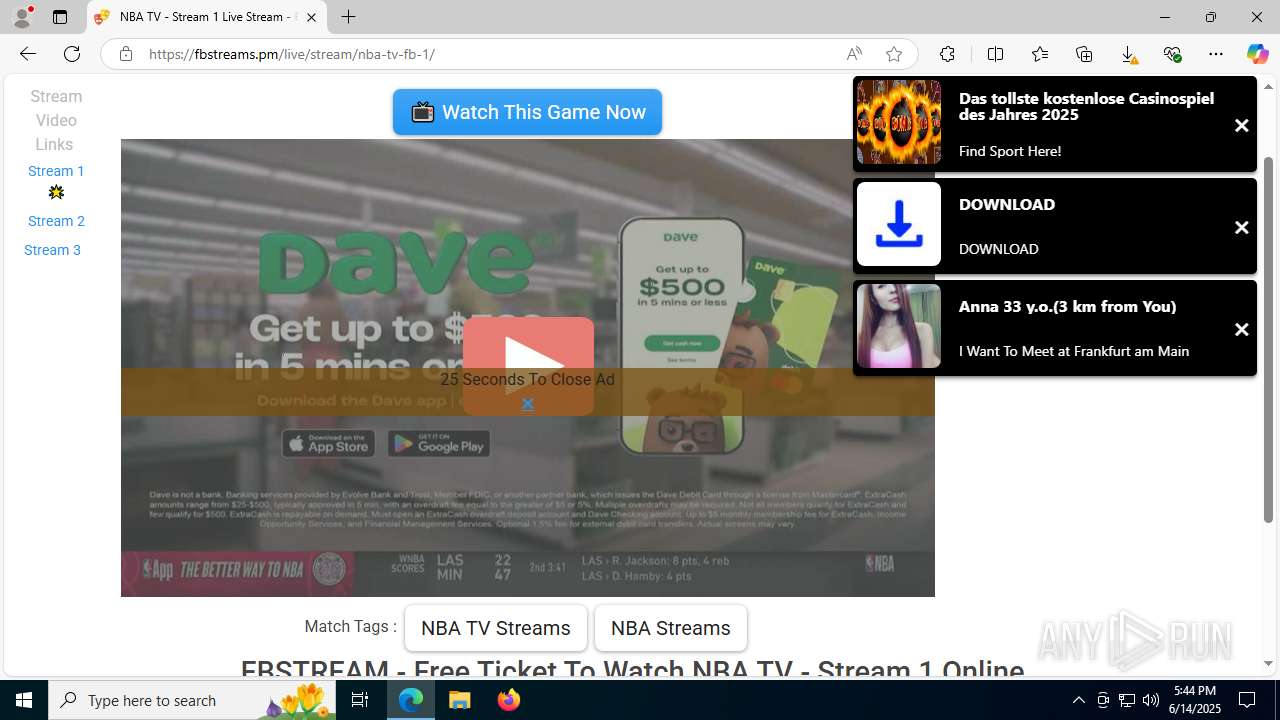Show hidden system tray icons
This screenshot has height=720, width=1280.
coord(1078,700)
